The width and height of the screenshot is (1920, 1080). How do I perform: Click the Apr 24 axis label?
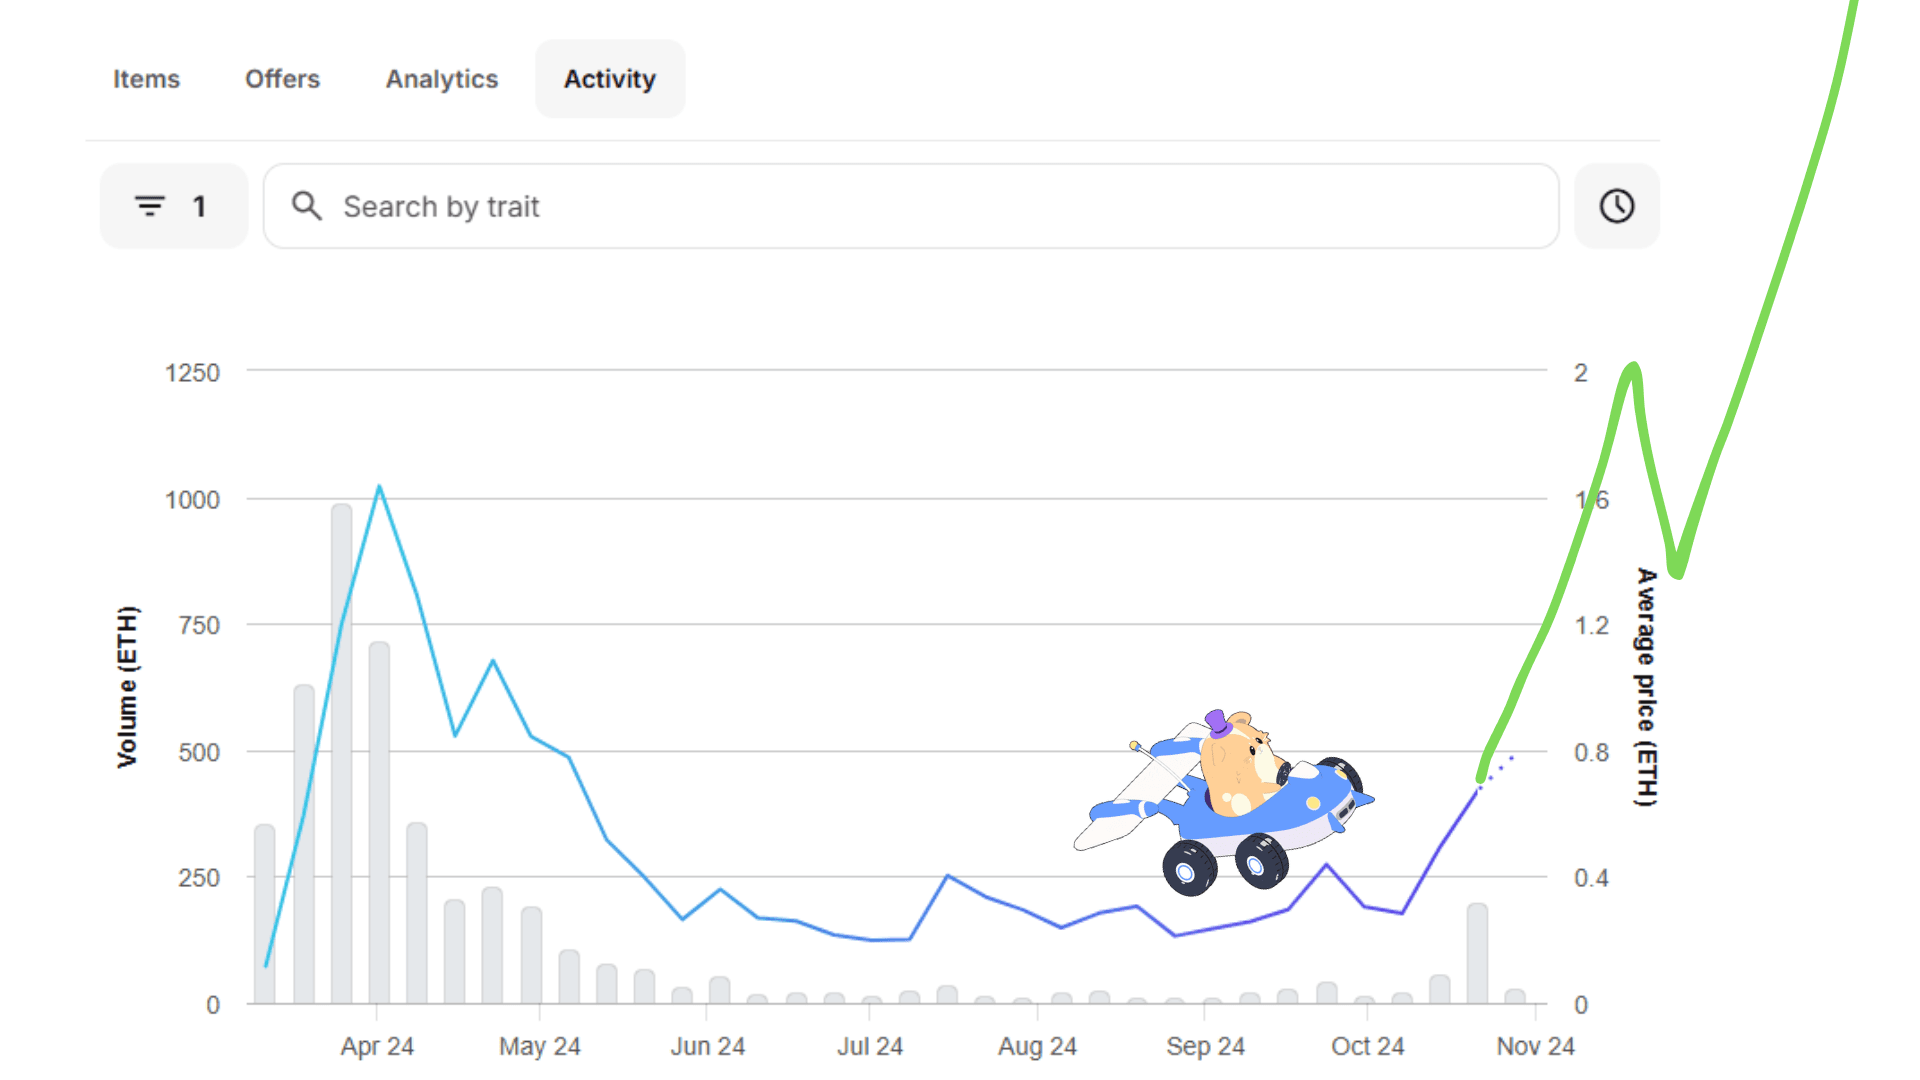[x=376, y=1046]
